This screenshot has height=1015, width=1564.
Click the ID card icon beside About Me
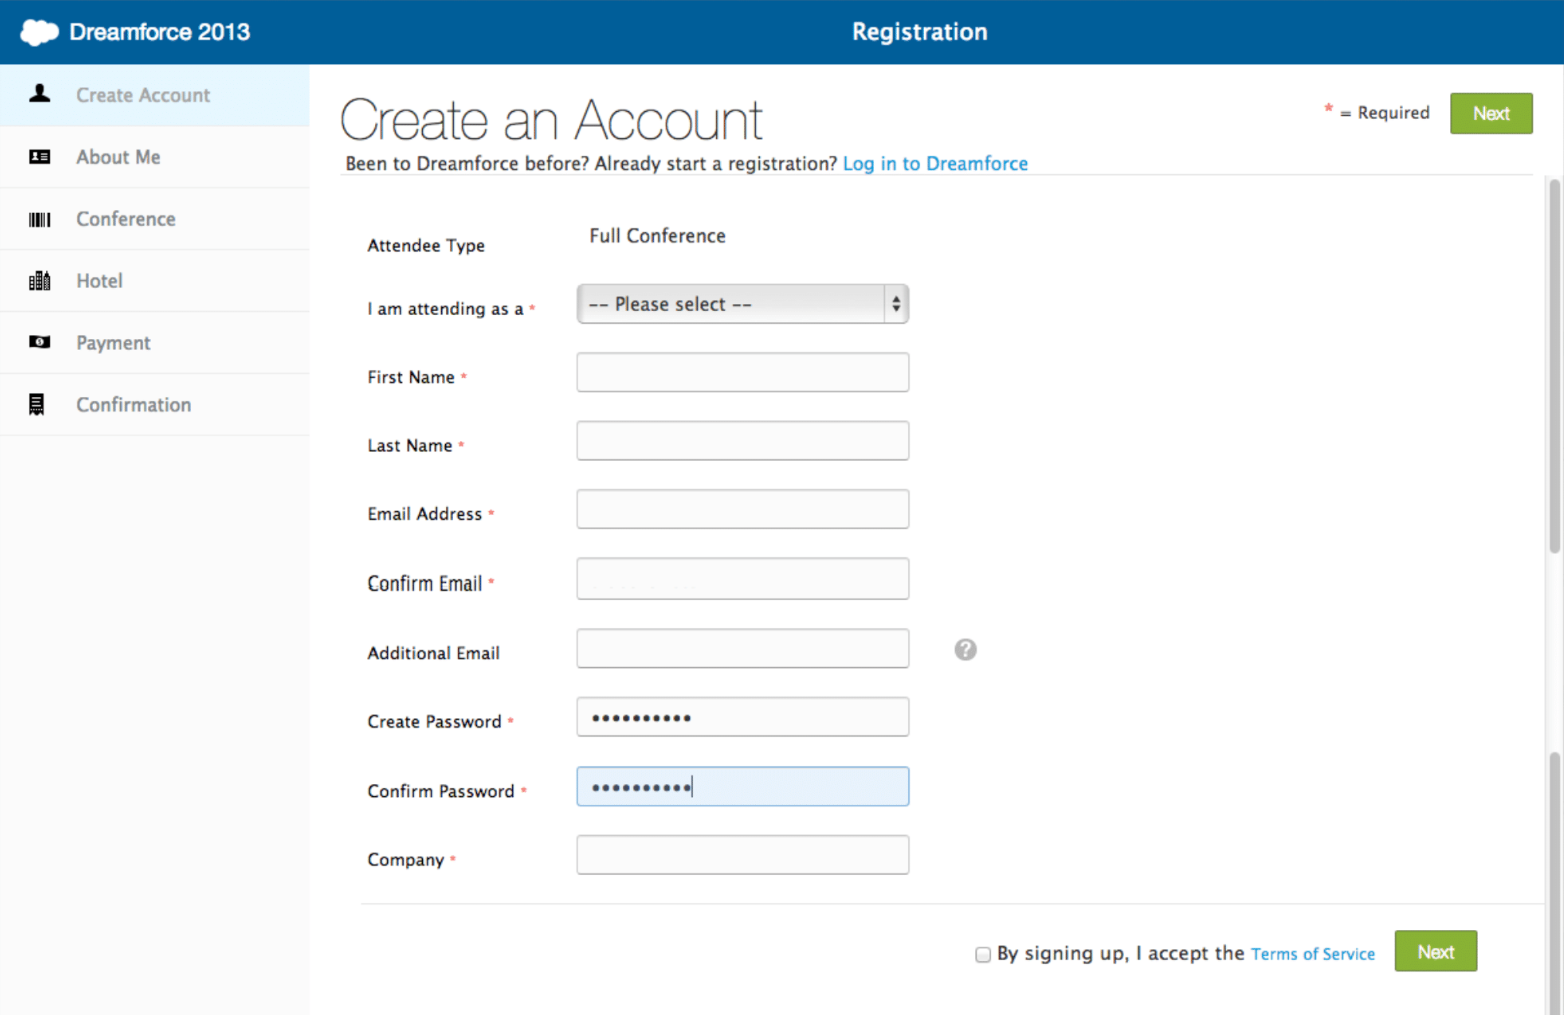coord(39,157)
